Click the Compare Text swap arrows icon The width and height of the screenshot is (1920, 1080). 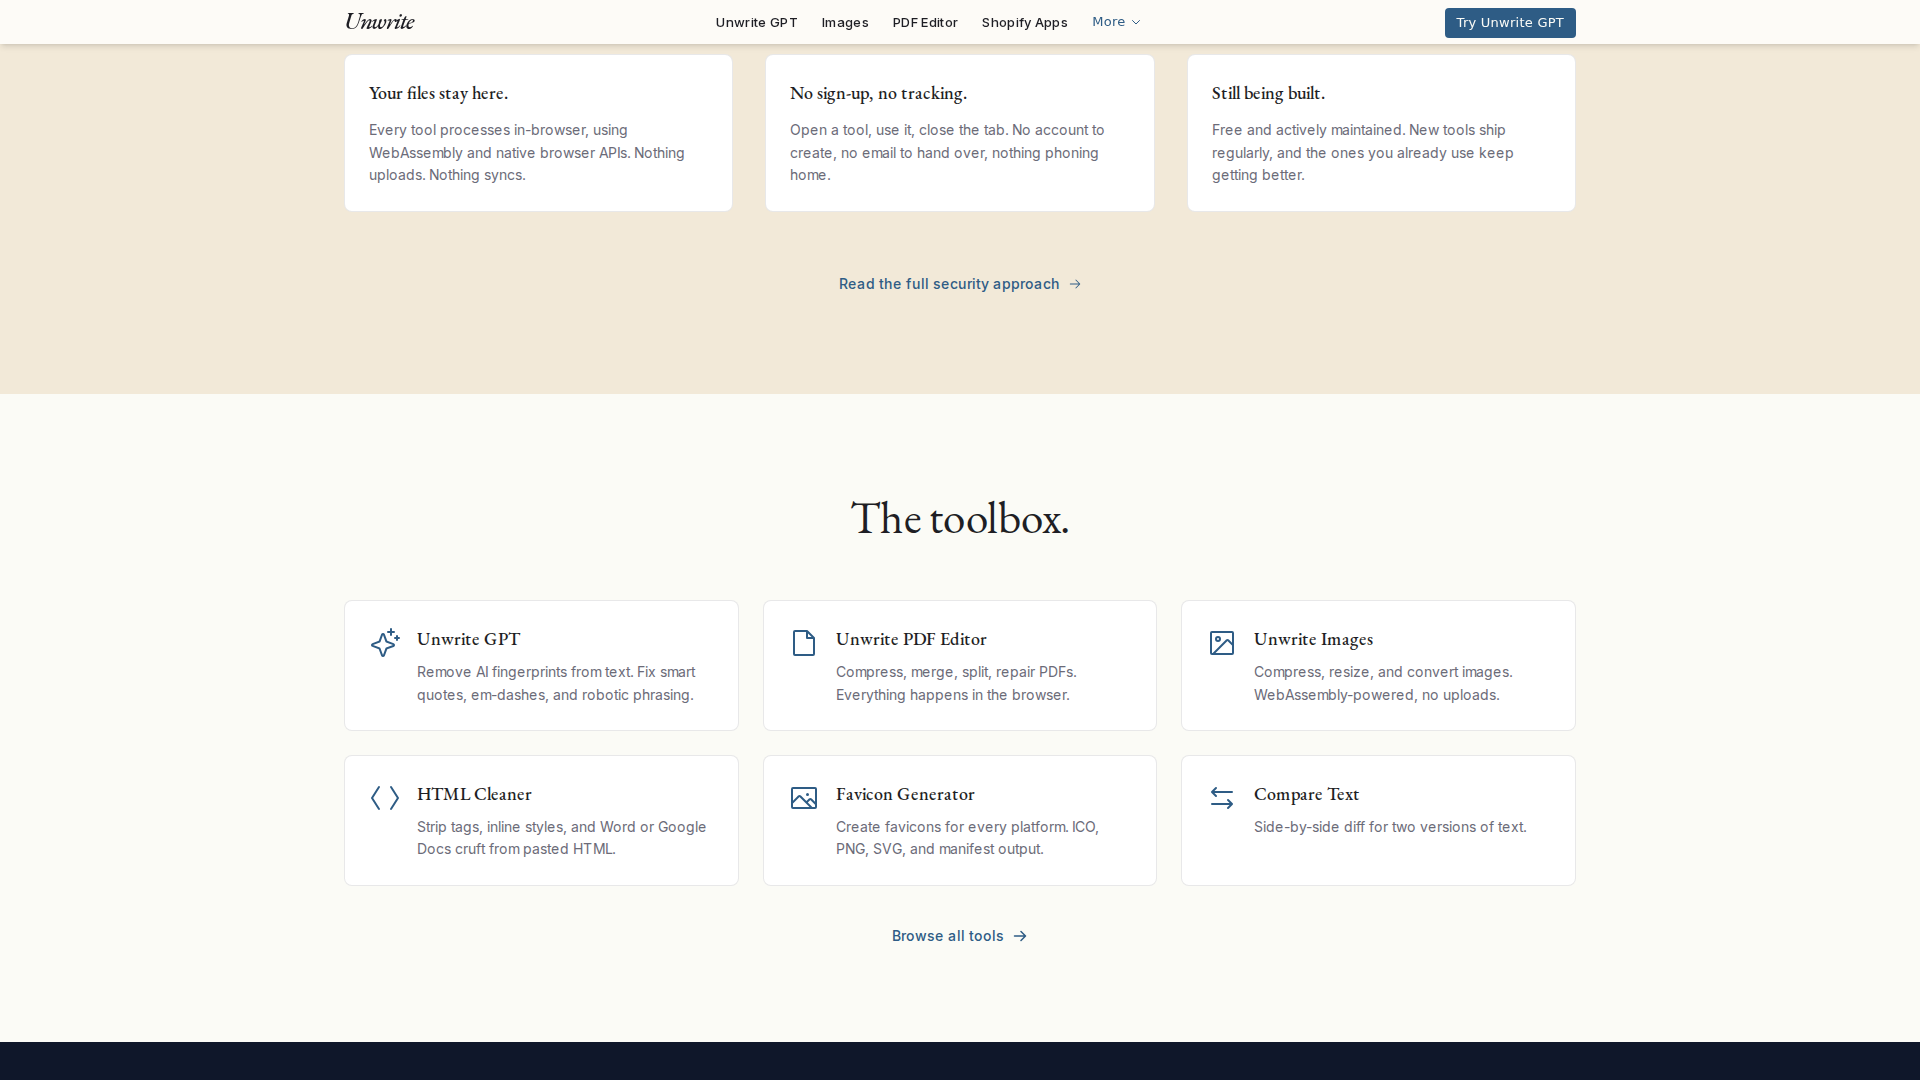pyautogui.click(x=1222, y=797)
